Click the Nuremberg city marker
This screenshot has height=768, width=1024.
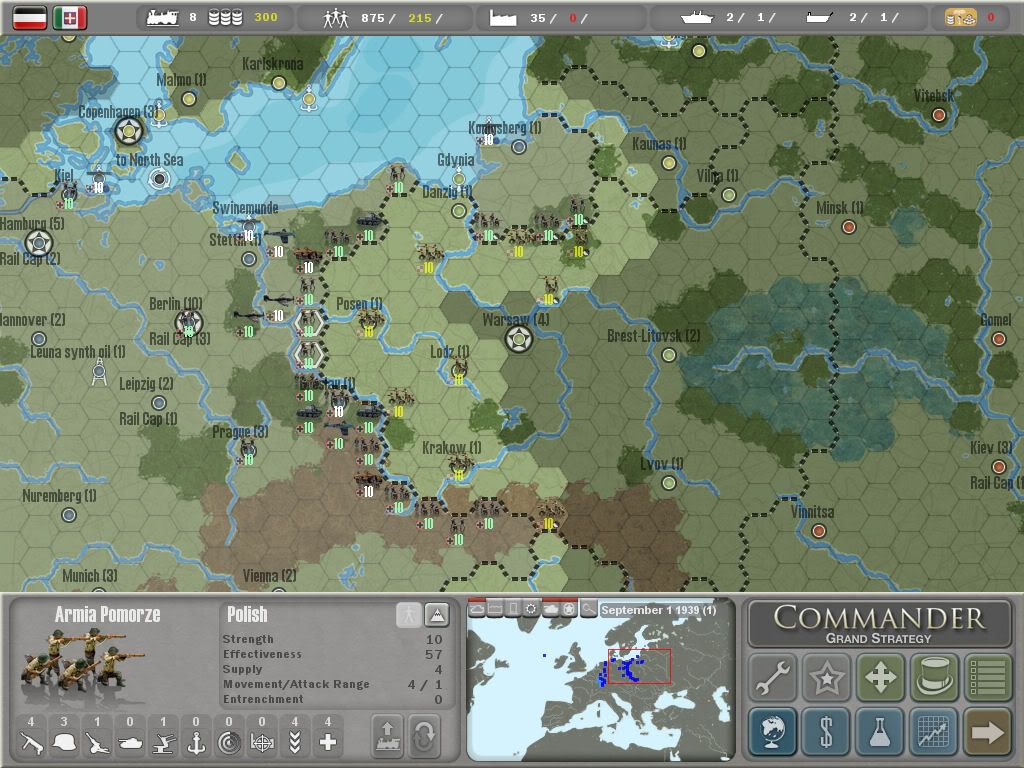coord(69,515)
